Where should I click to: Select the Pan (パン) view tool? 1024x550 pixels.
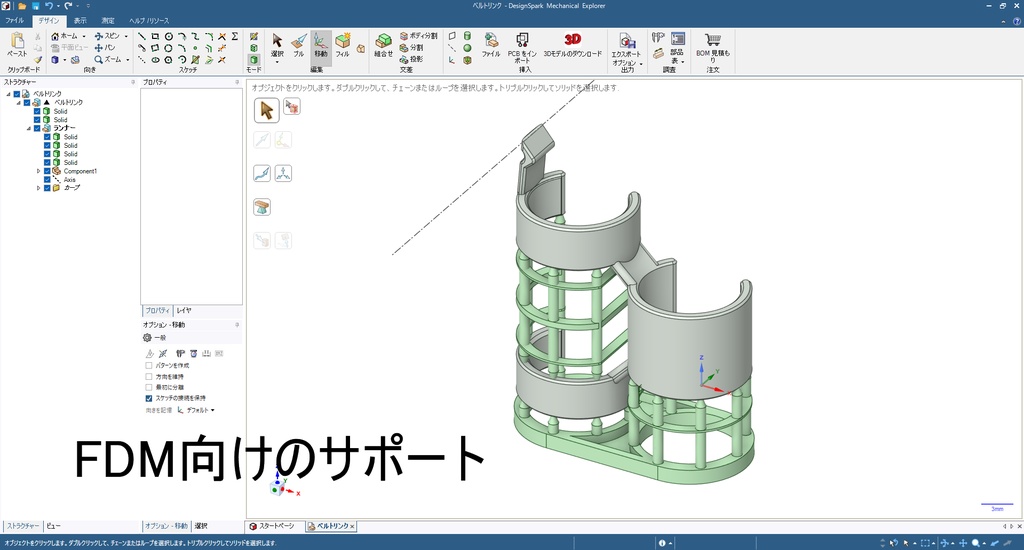coord(104,48)
